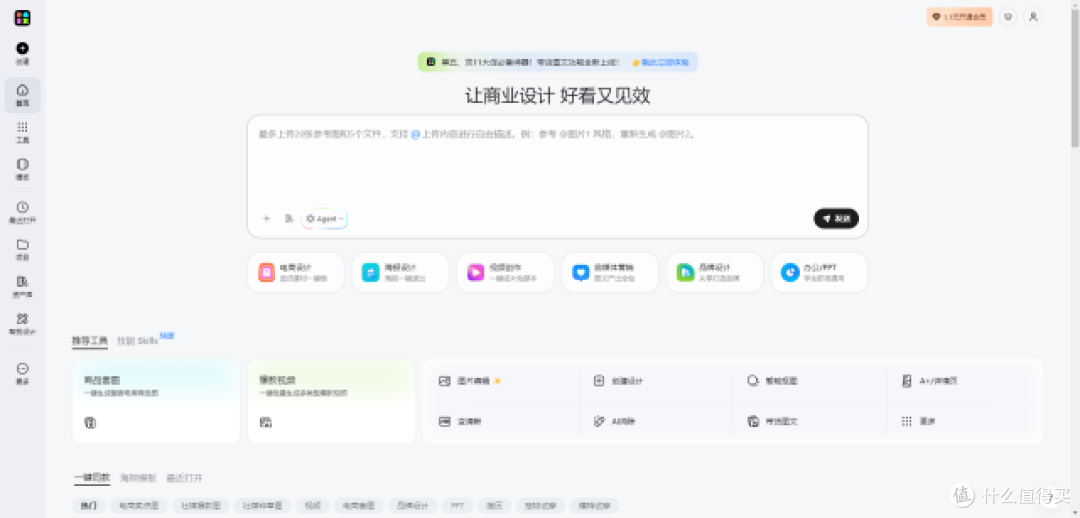Open the 帮我设计 sidebar icon
1080x518 pixels.
[x=22, y=318]
